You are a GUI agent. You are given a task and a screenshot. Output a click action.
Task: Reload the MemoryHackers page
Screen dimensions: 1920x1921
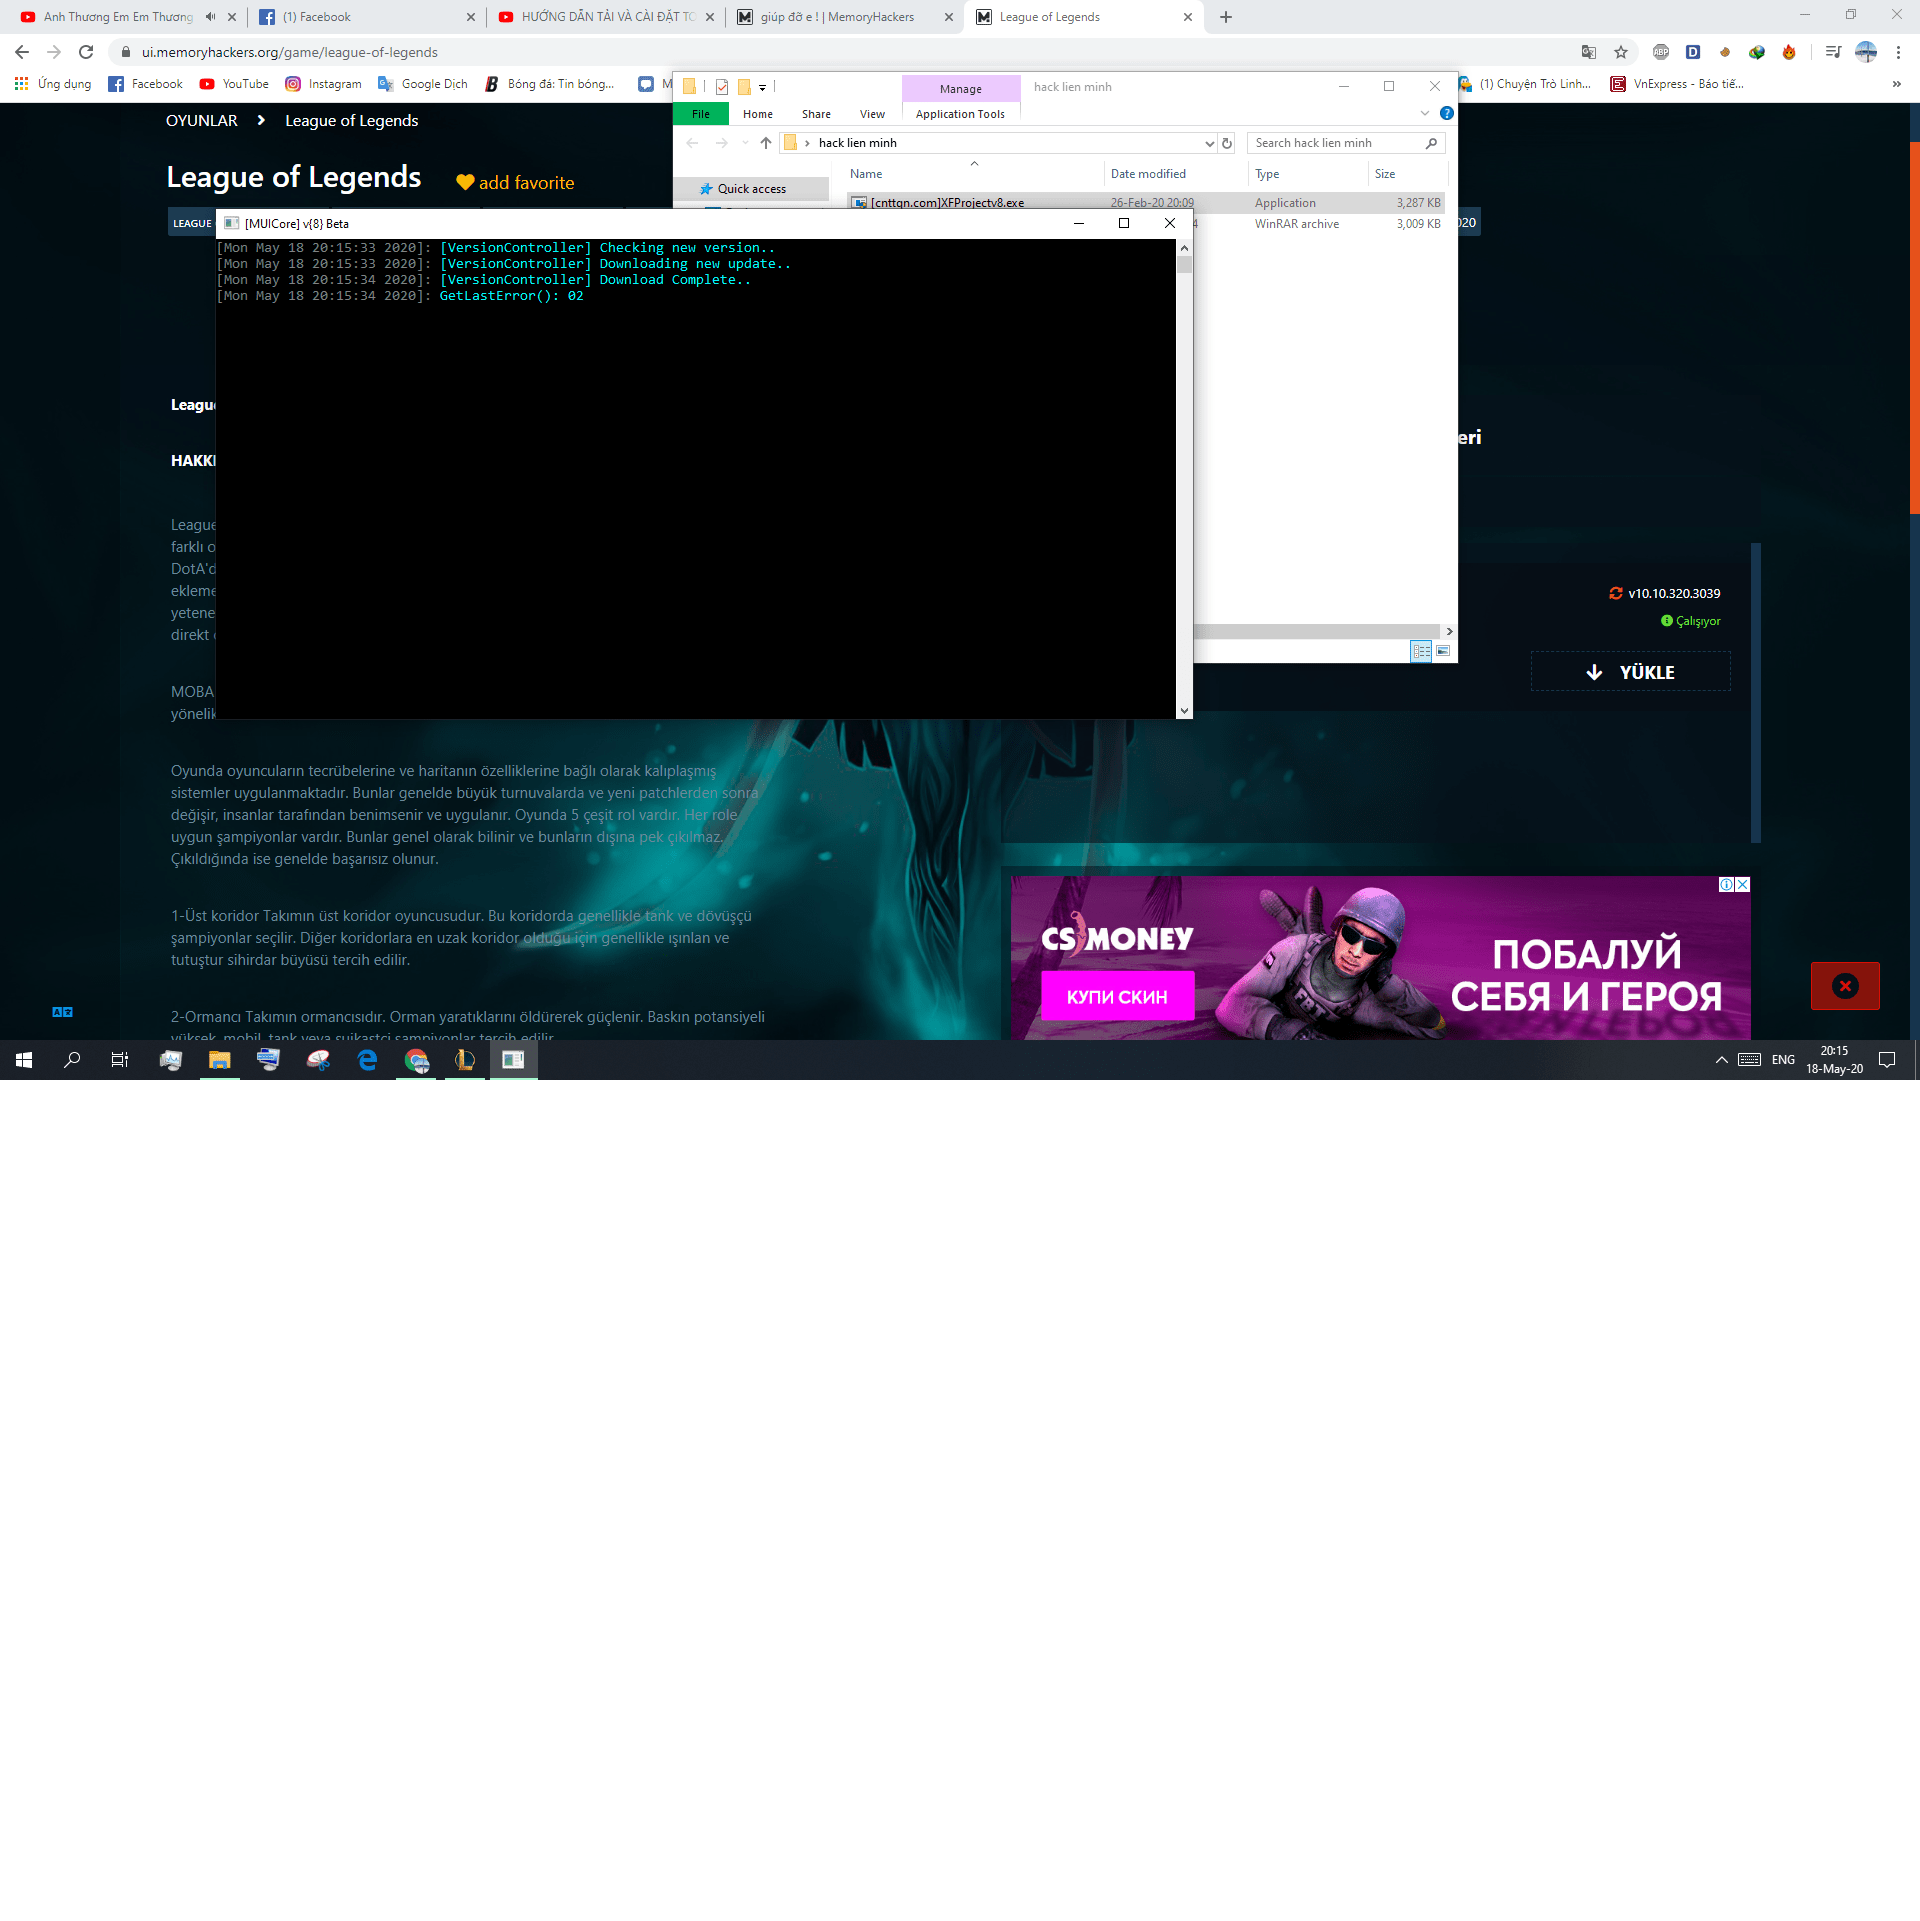86,52
